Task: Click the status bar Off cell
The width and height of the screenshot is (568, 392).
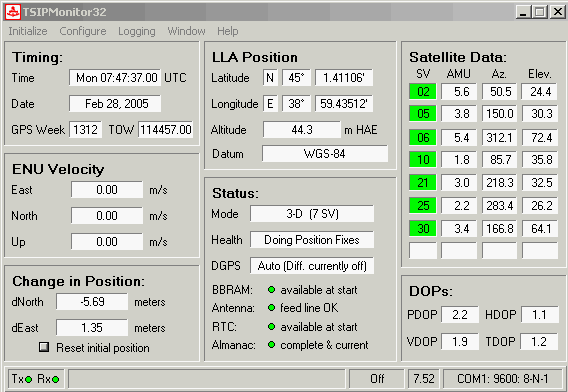Action: (377, 379)
